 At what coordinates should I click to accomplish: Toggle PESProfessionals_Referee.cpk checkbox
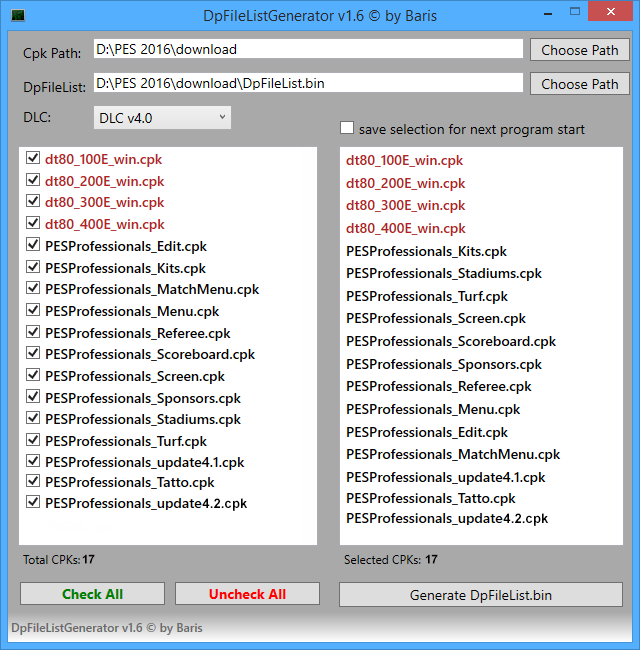33,332
